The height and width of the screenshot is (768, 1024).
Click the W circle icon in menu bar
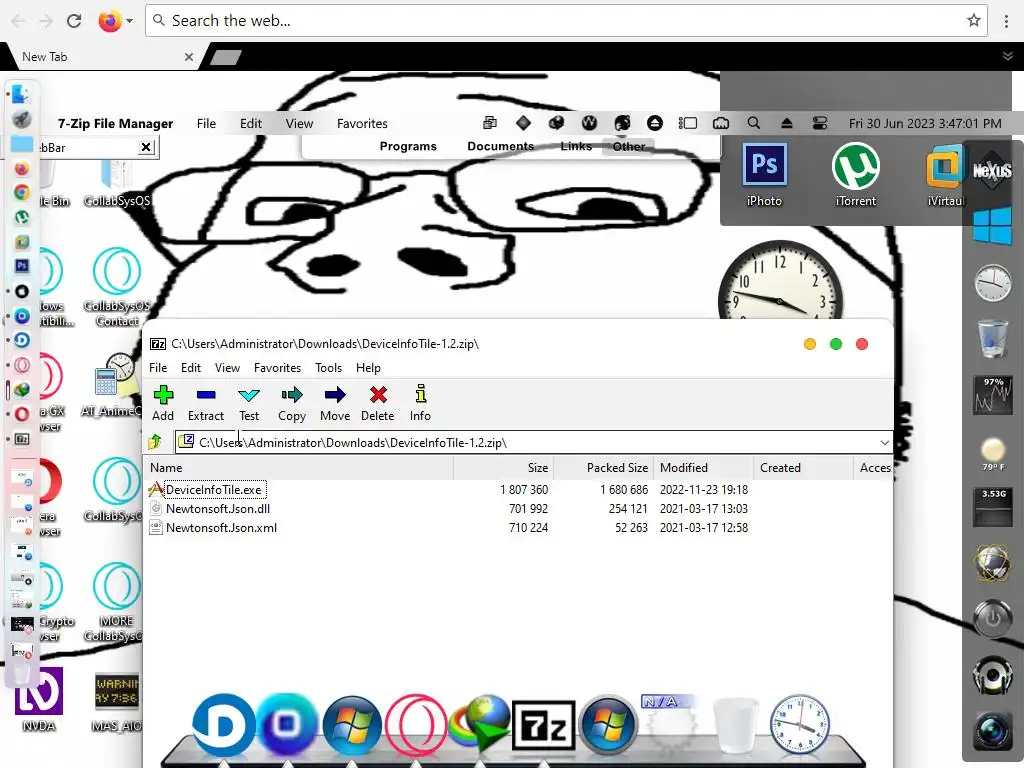point(589,123)
